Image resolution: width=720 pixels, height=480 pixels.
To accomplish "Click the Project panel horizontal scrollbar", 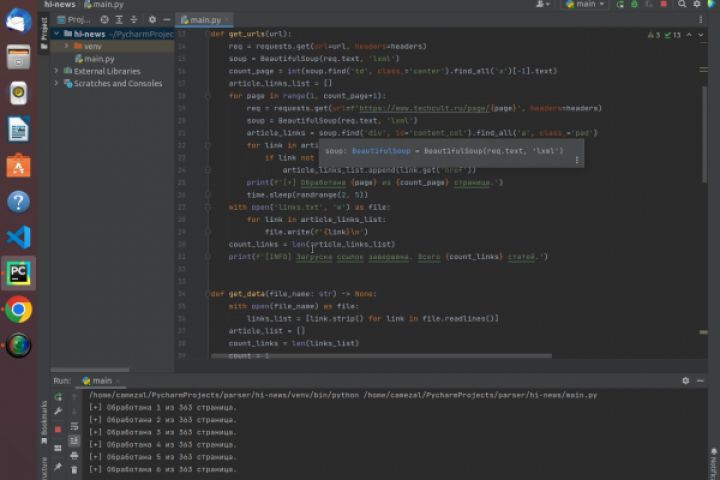I will [90, 370].
